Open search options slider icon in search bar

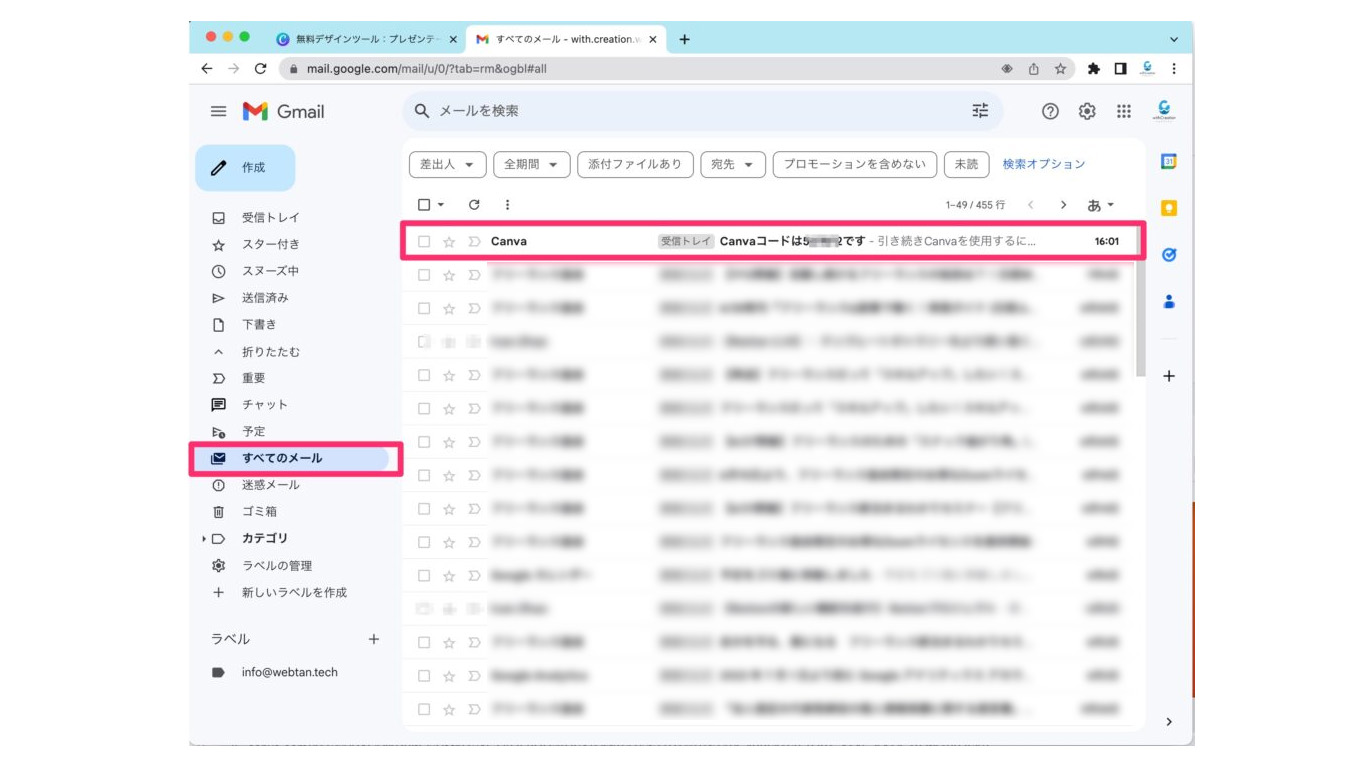click(980, 111)
